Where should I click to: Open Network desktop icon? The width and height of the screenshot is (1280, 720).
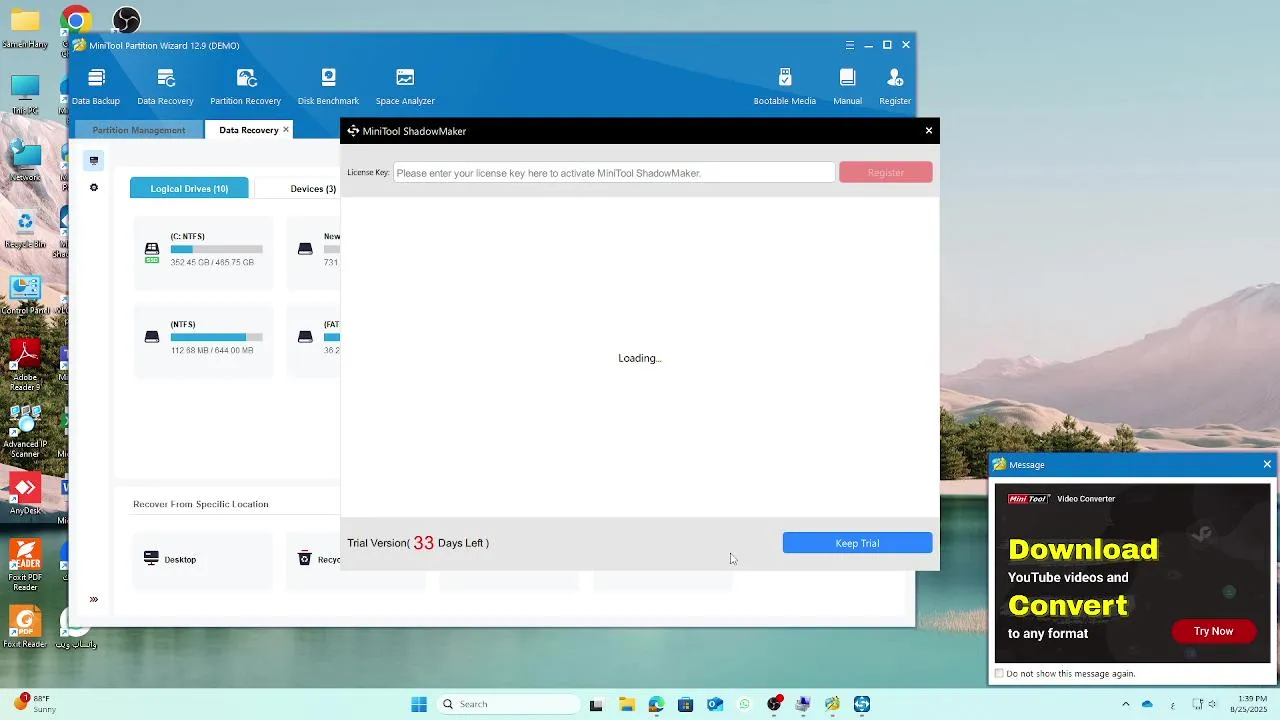pyautogui.click(x=25, y=162)
